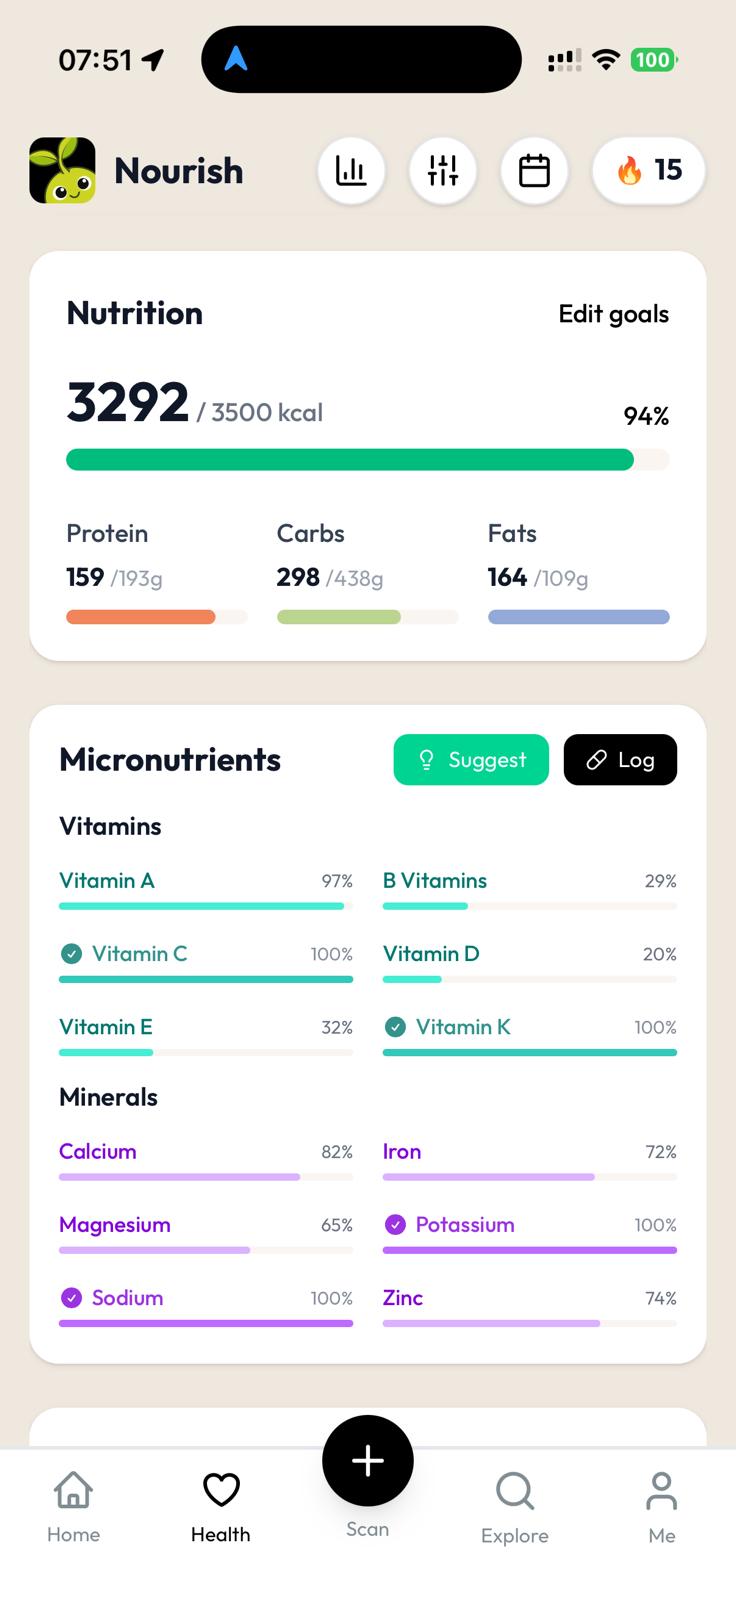Tap the Scan plus button
736x1600 pixels.
pos(367,1461)
